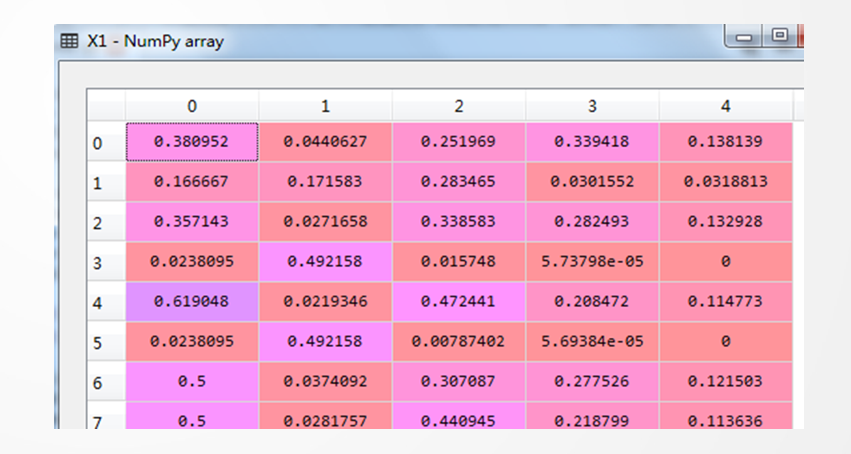The width and height of the screenshot is (851, 454).
Task: Select cell with value 0.208472
Action: [592, 302]
